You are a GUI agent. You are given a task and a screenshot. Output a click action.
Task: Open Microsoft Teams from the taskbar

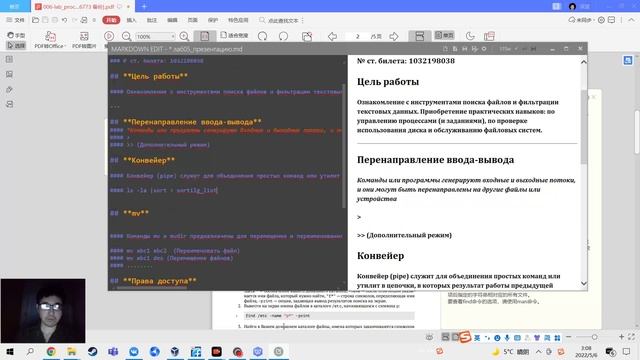(113, 351)
